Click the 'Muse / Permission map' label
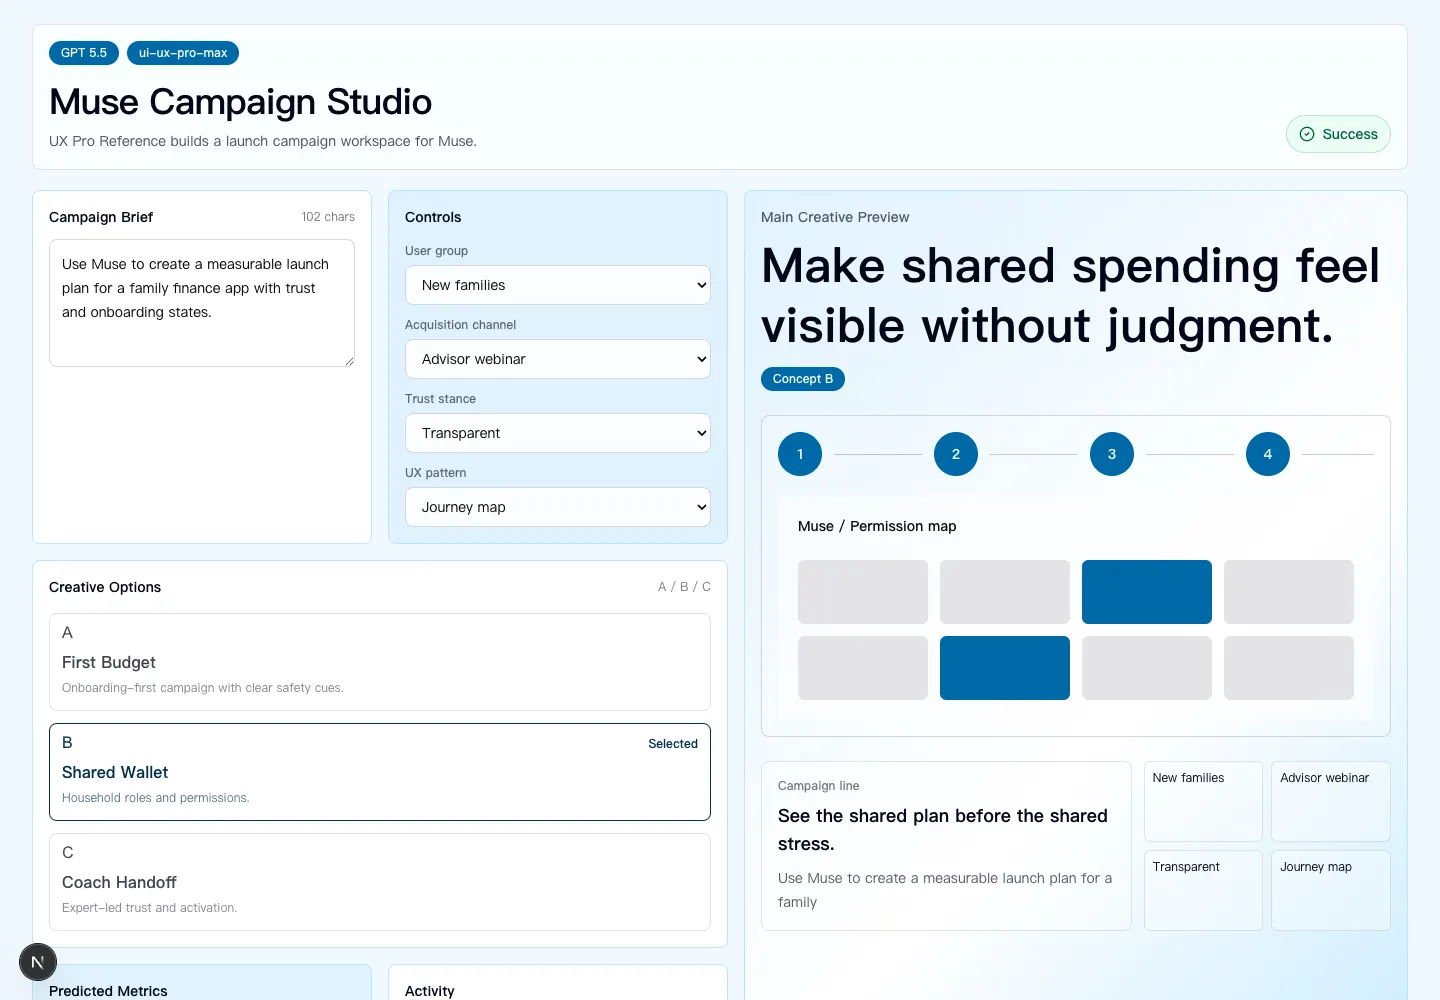The height and width of the screenshot is (1000, 1440). pyautogui.click(x=877, y=526)
